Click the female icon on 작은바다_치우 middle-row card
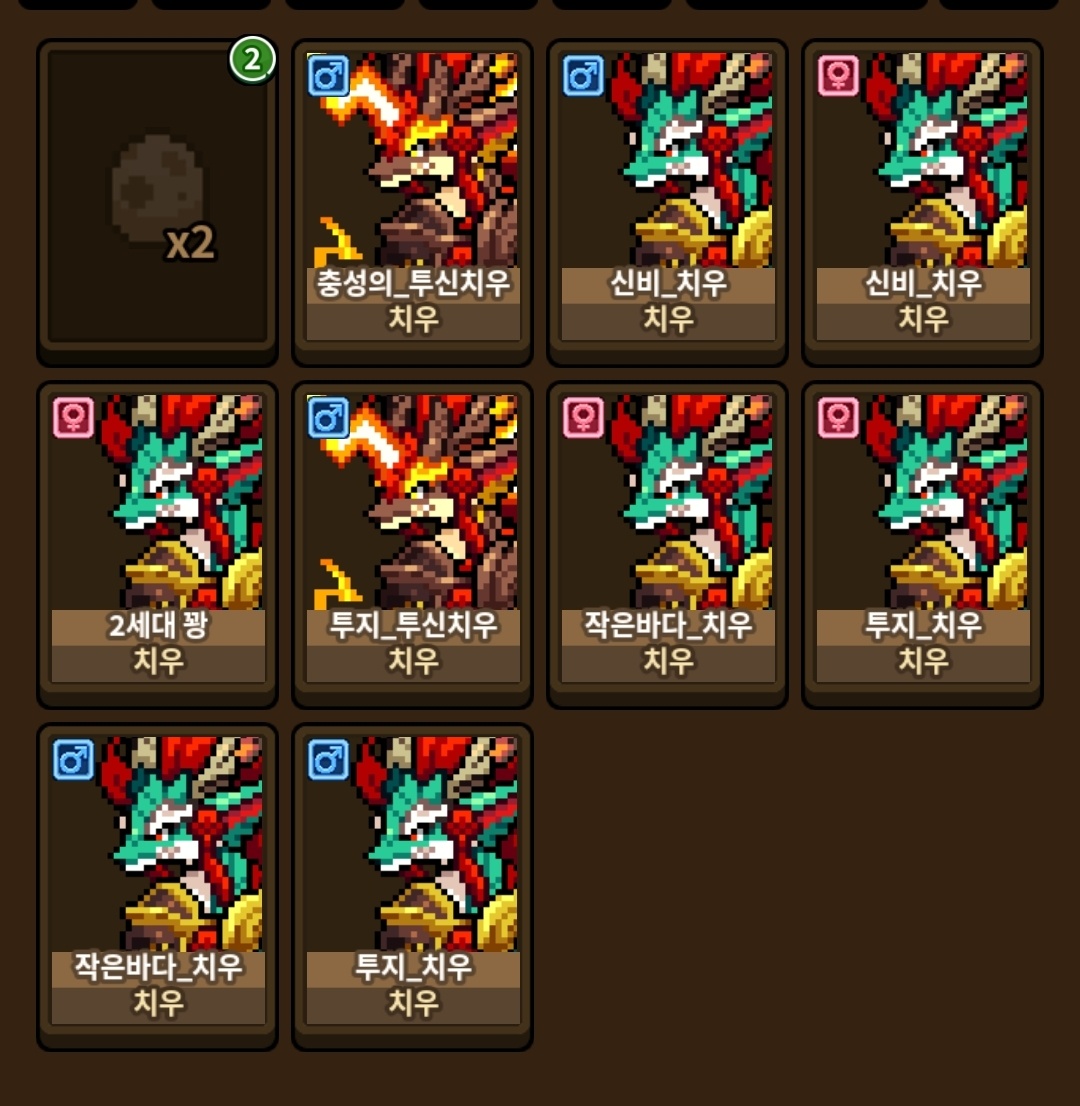 point(583,417)
